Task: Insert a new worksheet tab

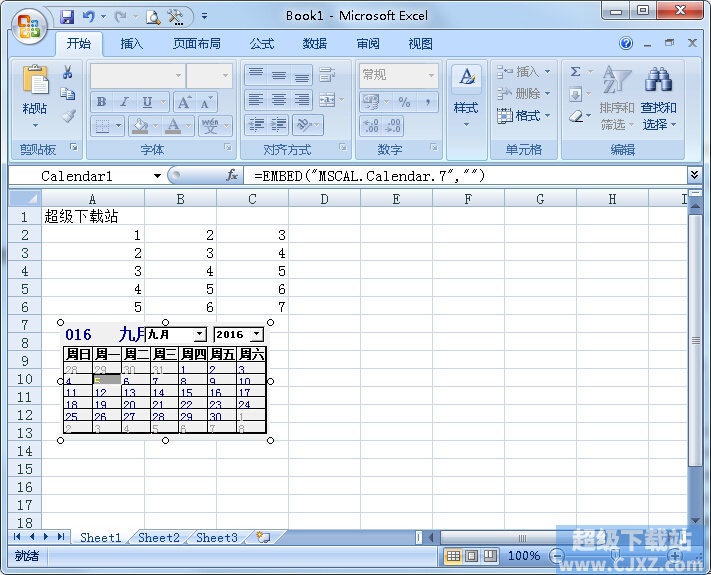Action: click(x=263, y=538)
